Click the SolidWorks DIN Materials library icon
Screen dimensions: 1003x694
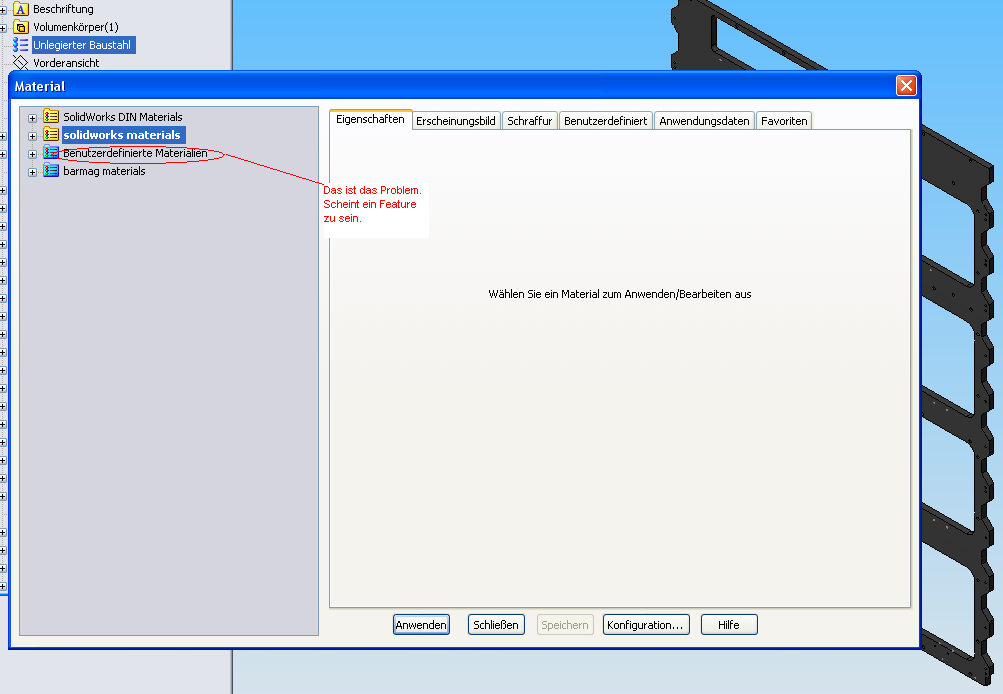pyautogui.click(x=51, y=116)
